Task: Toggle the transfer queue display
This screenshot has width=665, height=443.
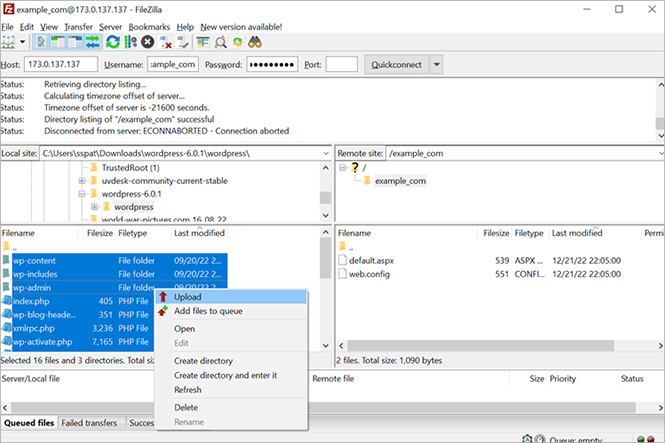Action: tap(94, 42)
